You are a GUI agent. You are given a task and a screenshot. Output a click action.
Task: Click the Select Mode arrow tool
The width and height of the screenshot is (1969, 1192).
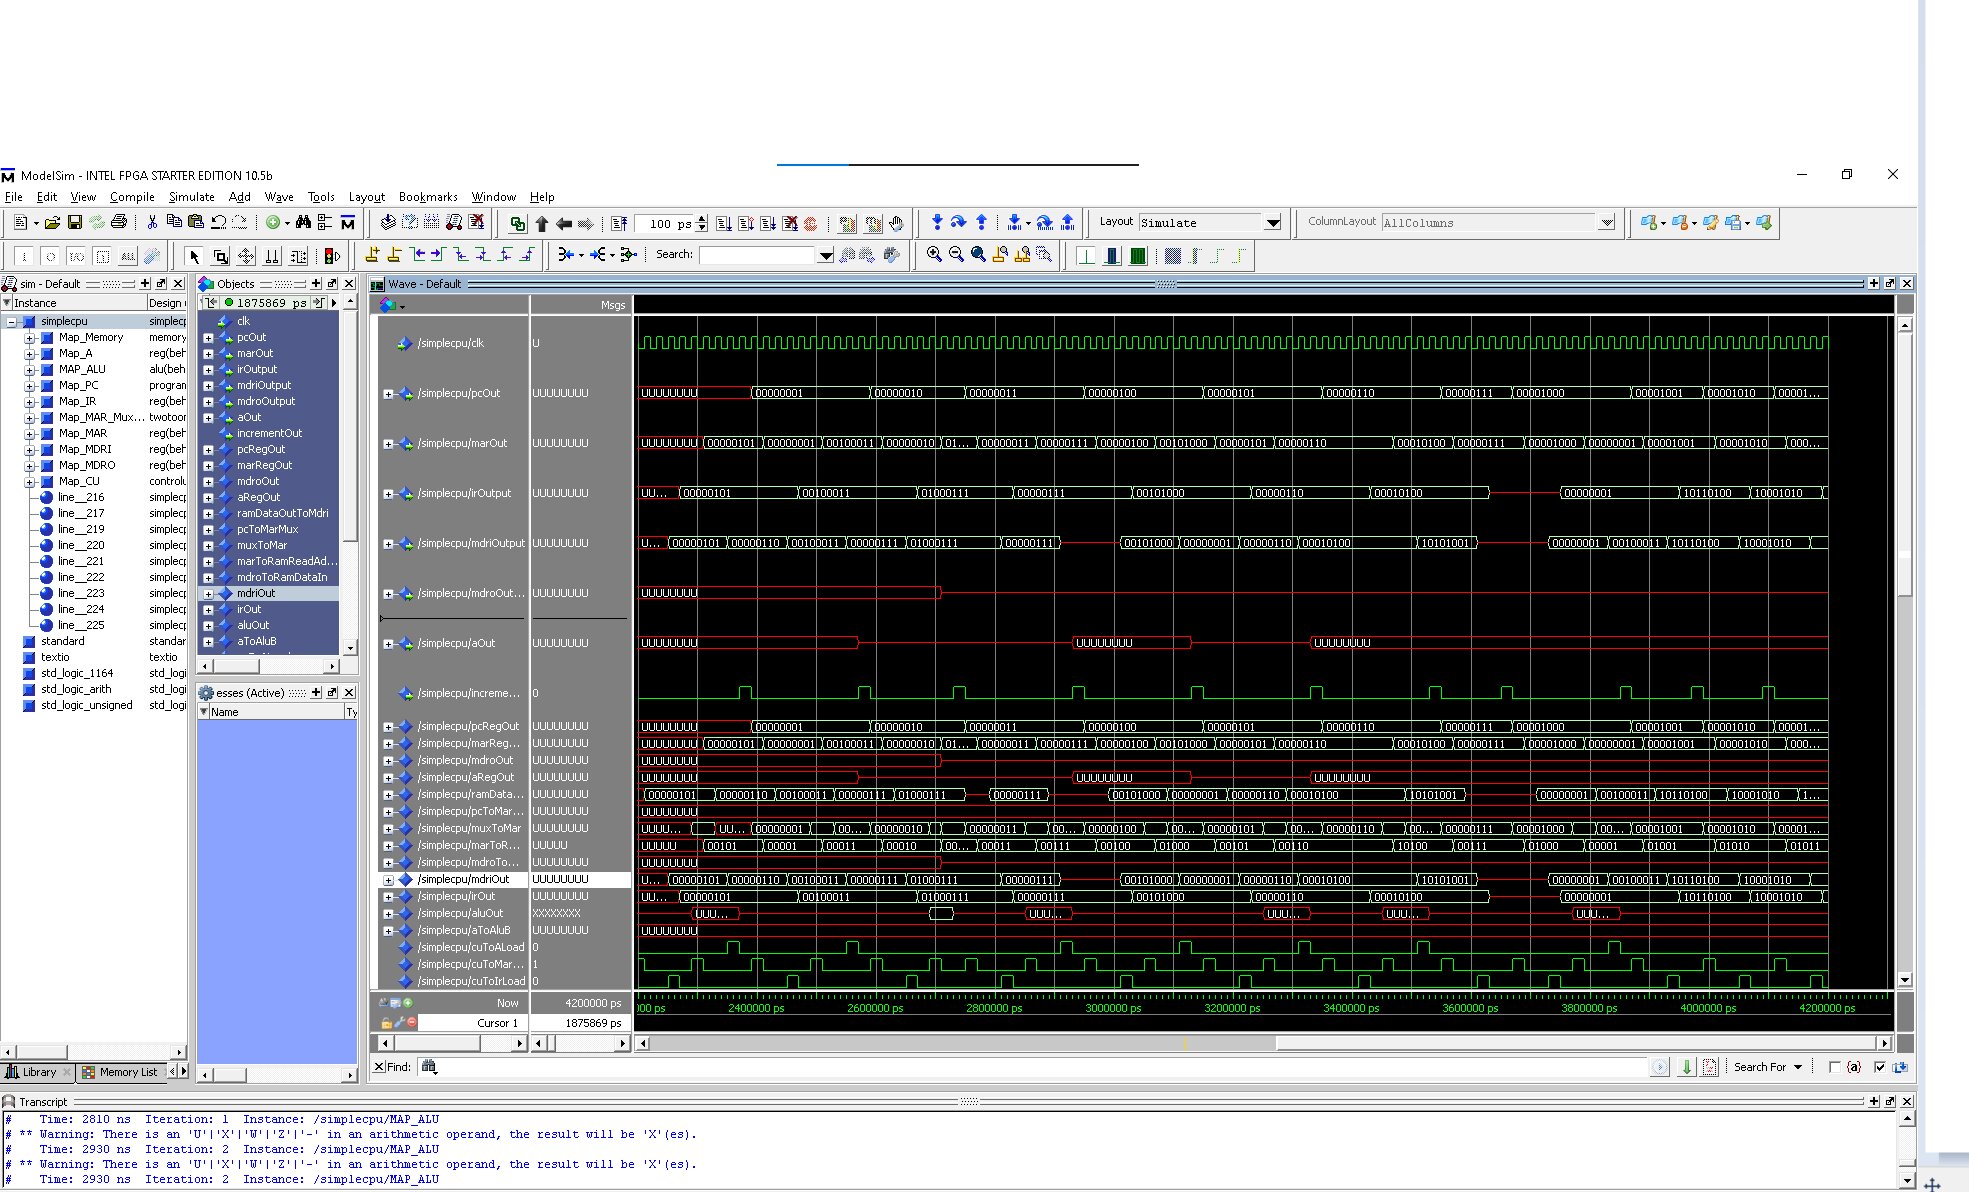point(194,256)
